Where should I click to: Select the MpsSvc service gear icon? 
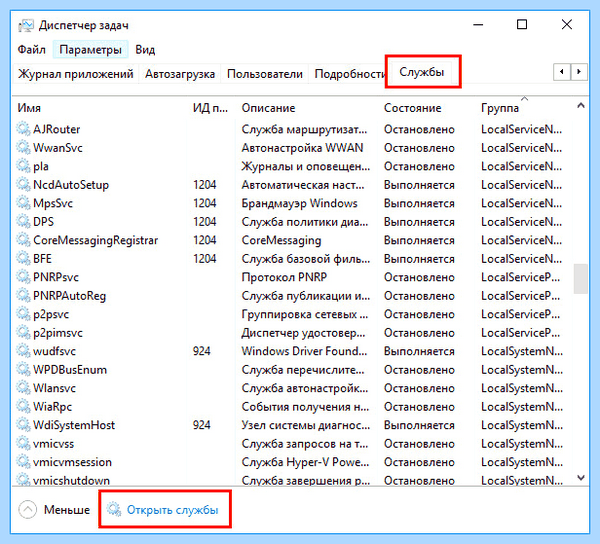[23, 203]
